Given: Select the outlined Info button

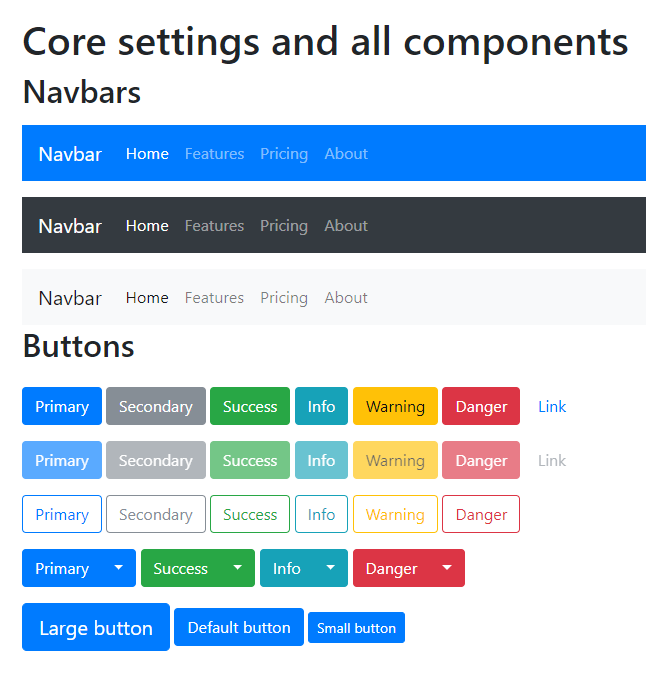Looking at the screenshot, I should coord(321,514).
